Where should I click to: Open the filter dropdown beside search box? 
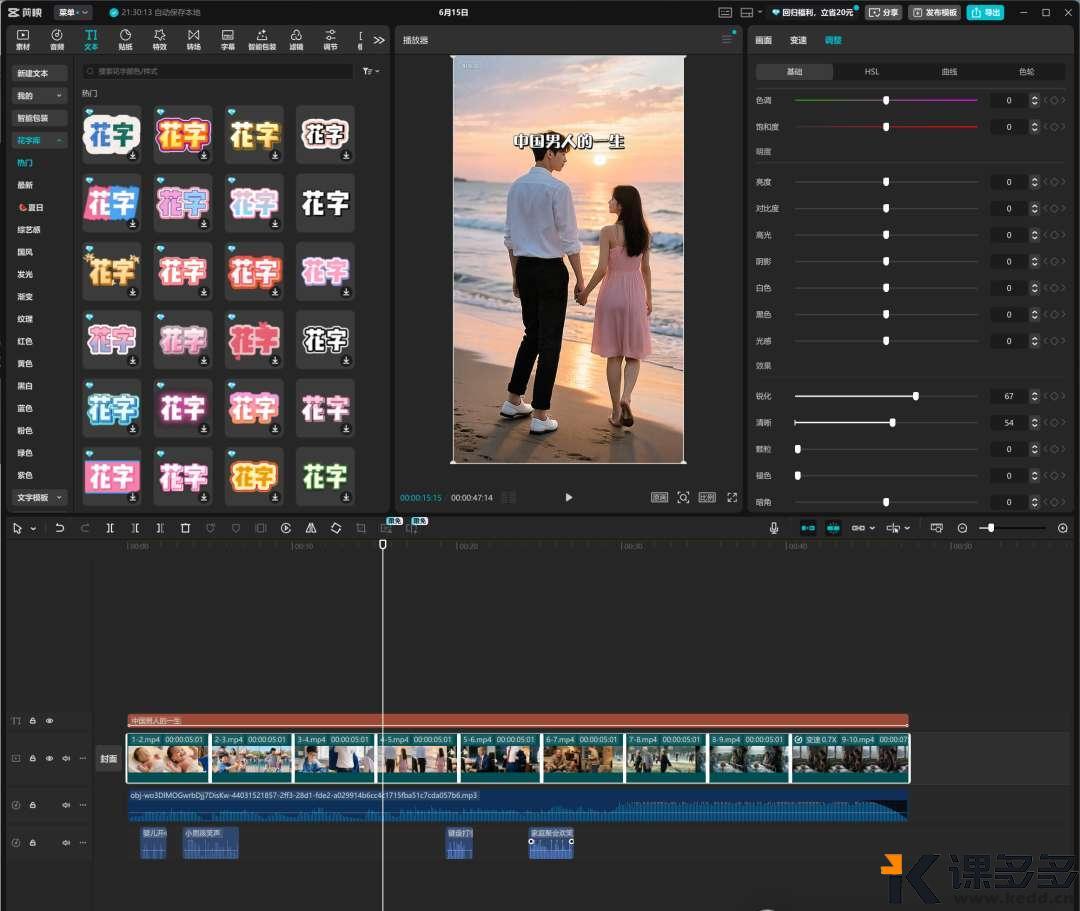pos(371,71)
